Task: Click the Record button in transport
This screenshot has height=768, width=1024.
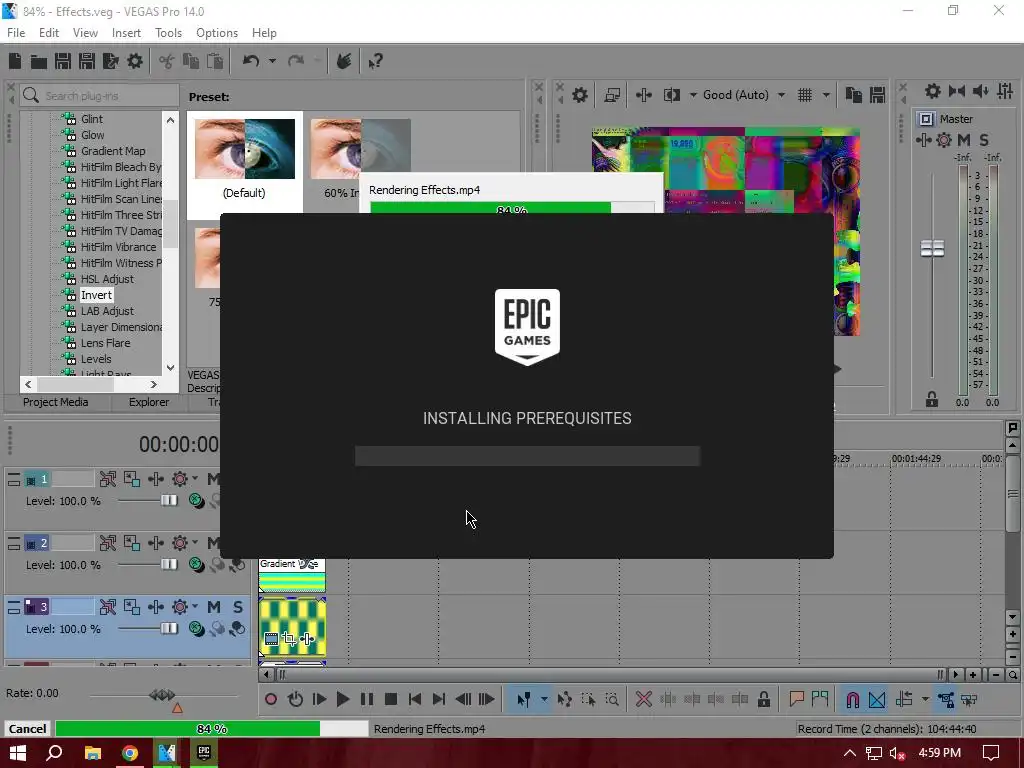Action: 271,700
